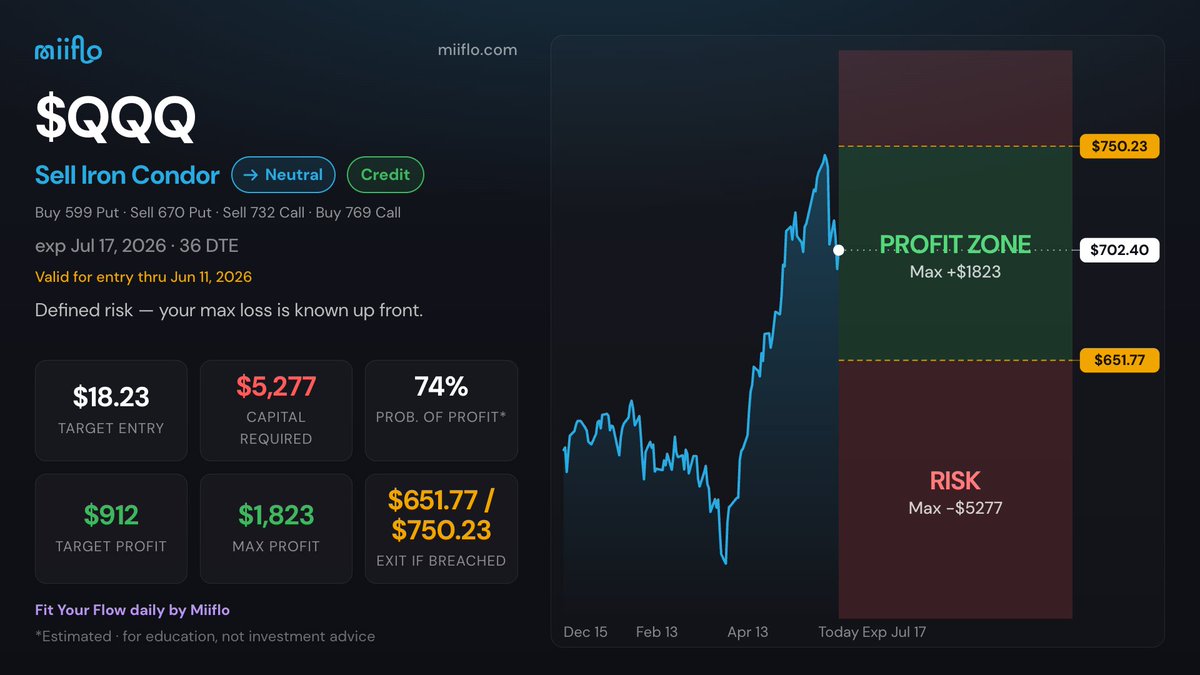The image size is (1200, 675).
Task: Click the Valid for entry thru Jun 11 notice
Action: tap(143, 277)
